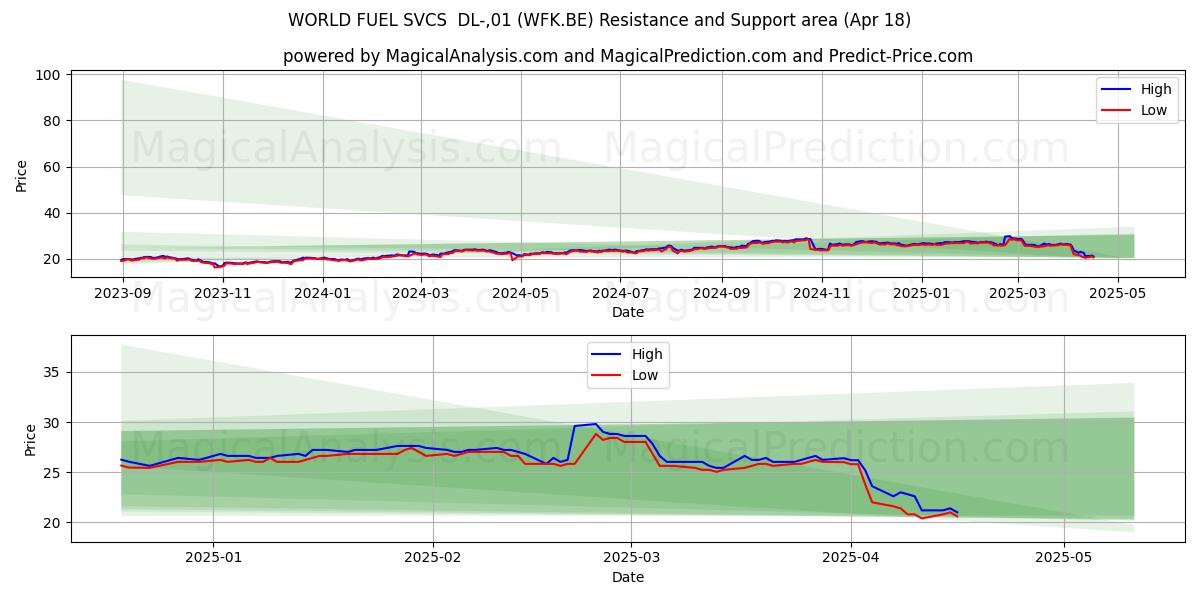Image resolution: width=1200 pixels, height=600 pixels.
Task: Click the '2024-05' date tick label
Action: coord(521,293)
